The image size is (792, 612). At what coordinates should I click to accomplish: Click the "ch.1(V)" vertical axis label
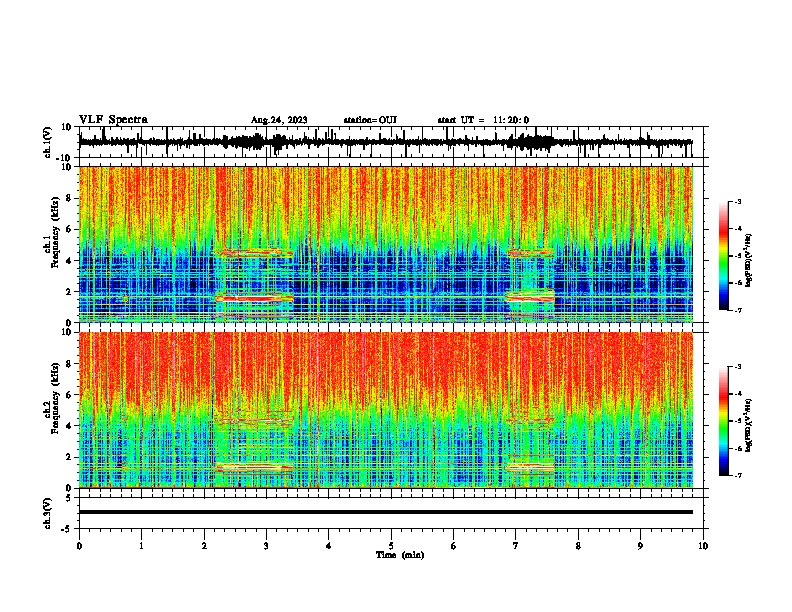tap(47, 142)
